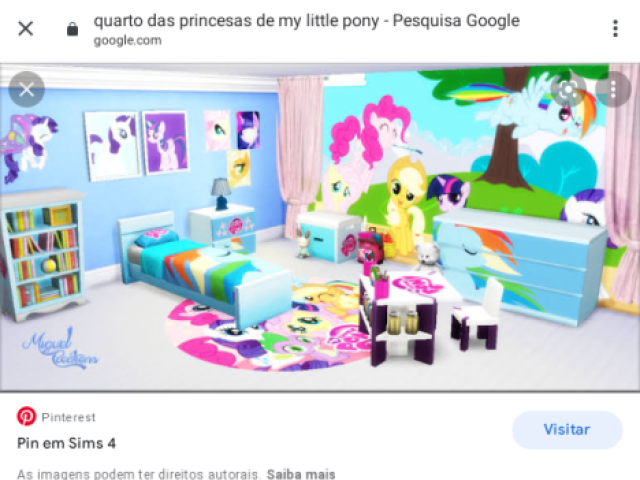Screen dimensions: 640x480
Task: Click the lock site-security icon
Action: pos(72,29)
